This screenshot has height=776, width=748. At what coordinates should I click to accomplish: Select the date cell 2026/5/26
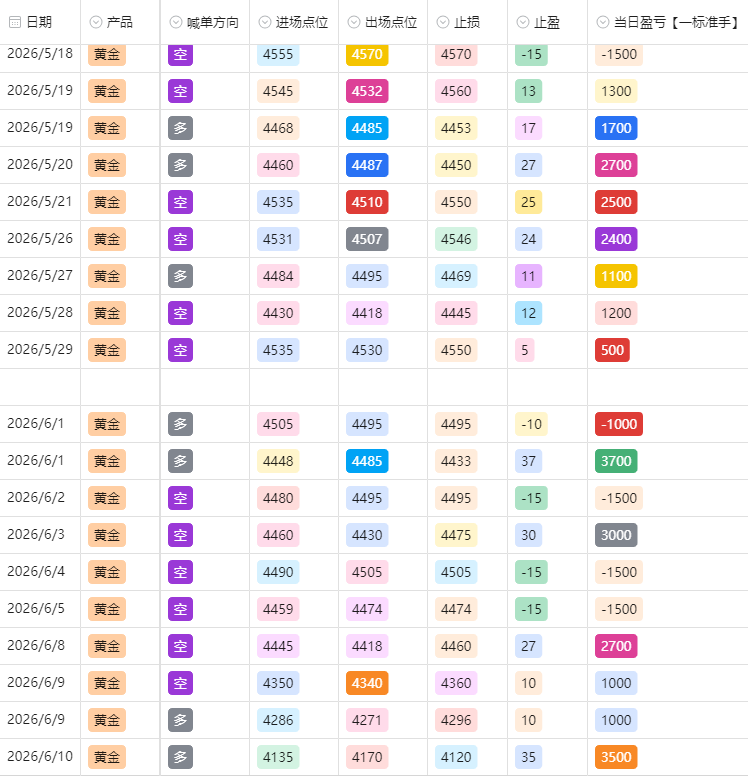point(40,239)
